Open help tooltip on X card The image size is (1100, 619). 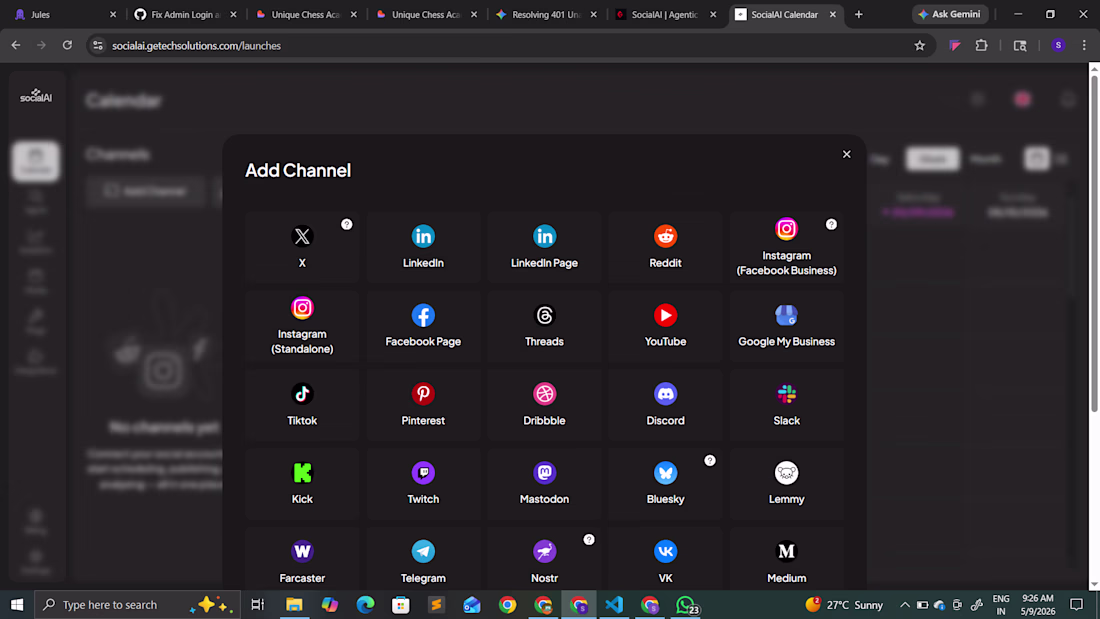click(x=347, y=225)
